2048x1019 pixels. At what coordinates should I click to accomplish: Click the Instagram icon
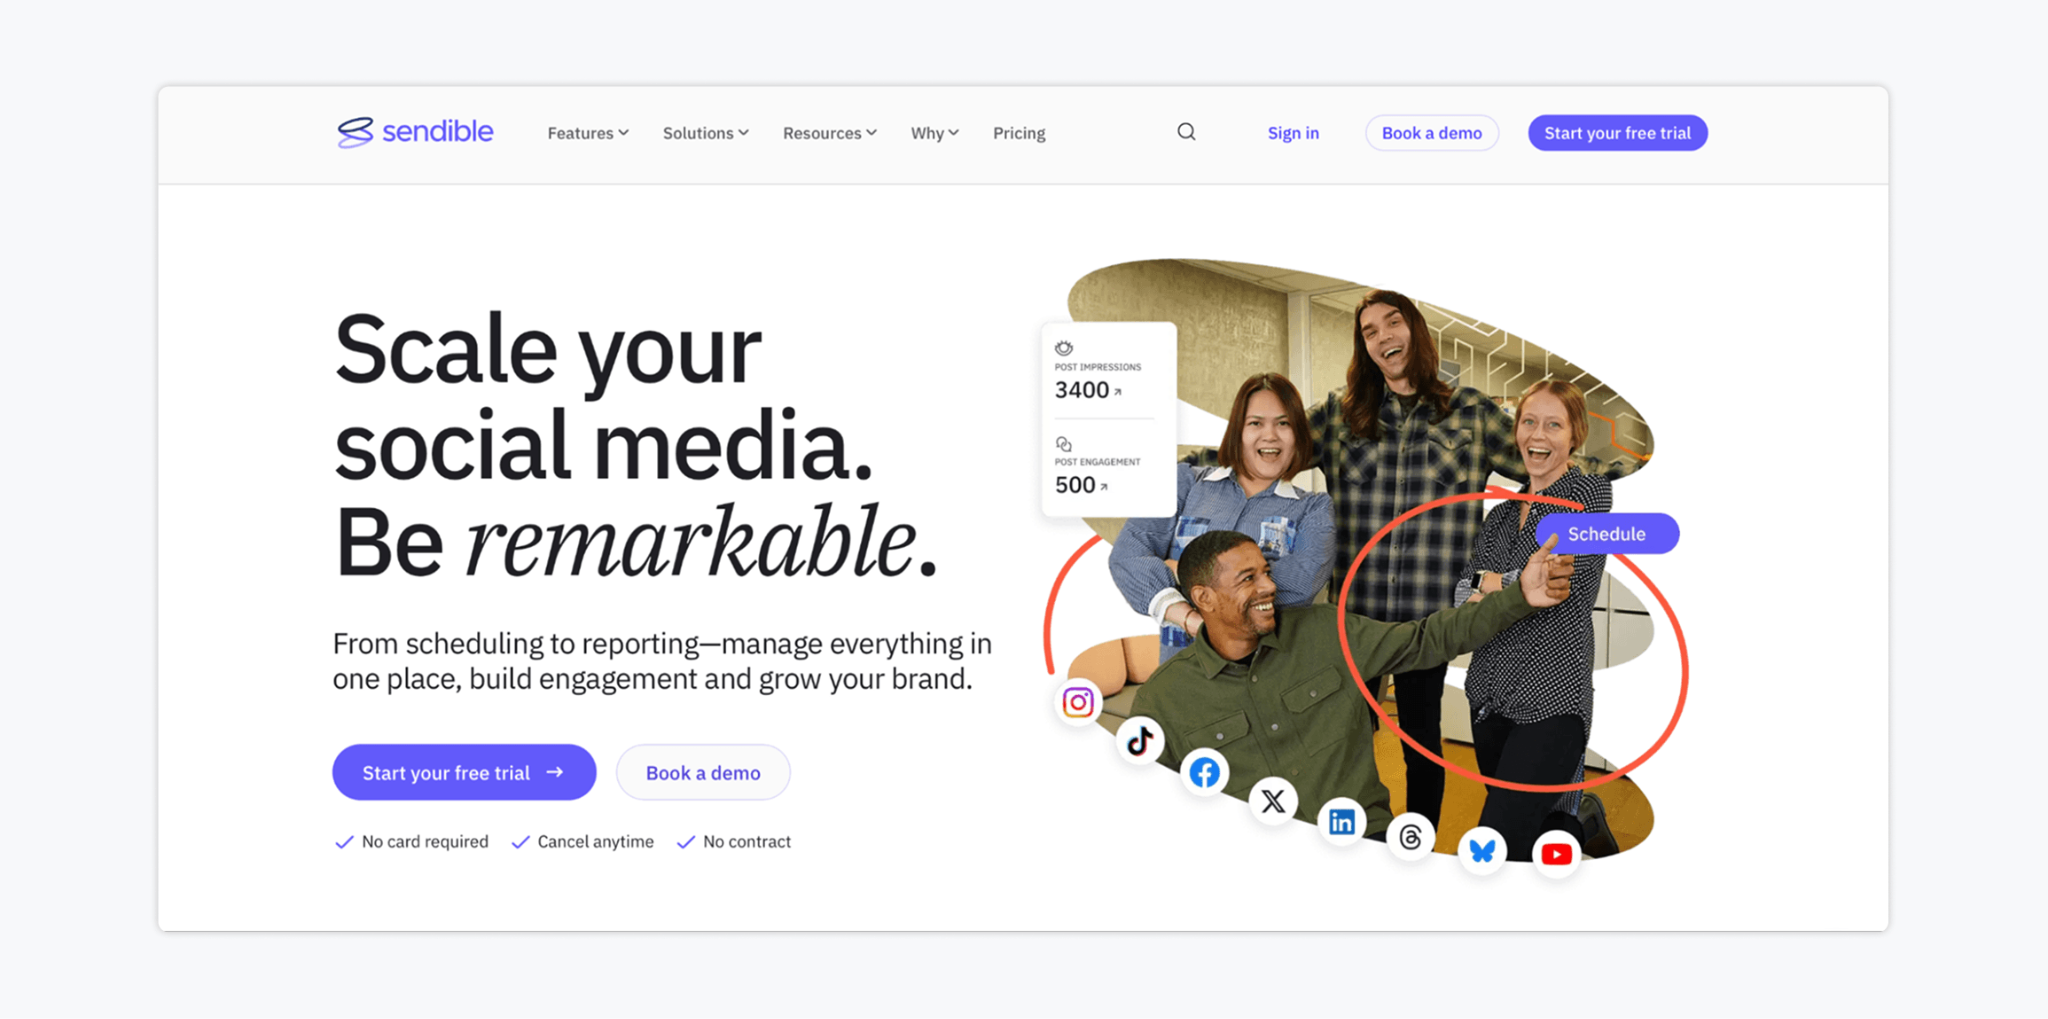click(1077, 701)
